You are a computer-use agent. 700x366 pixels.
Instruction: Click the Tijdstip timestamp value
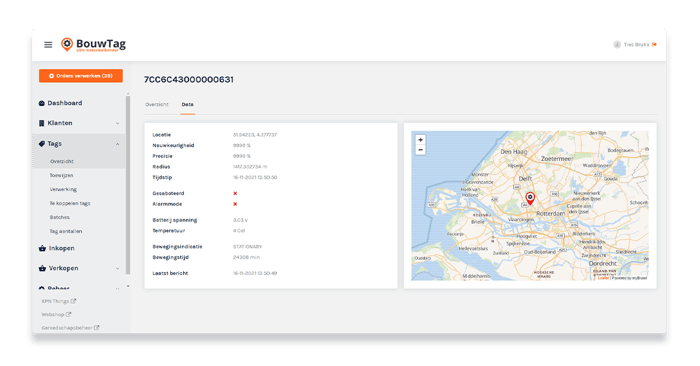[x=255, y=178]
